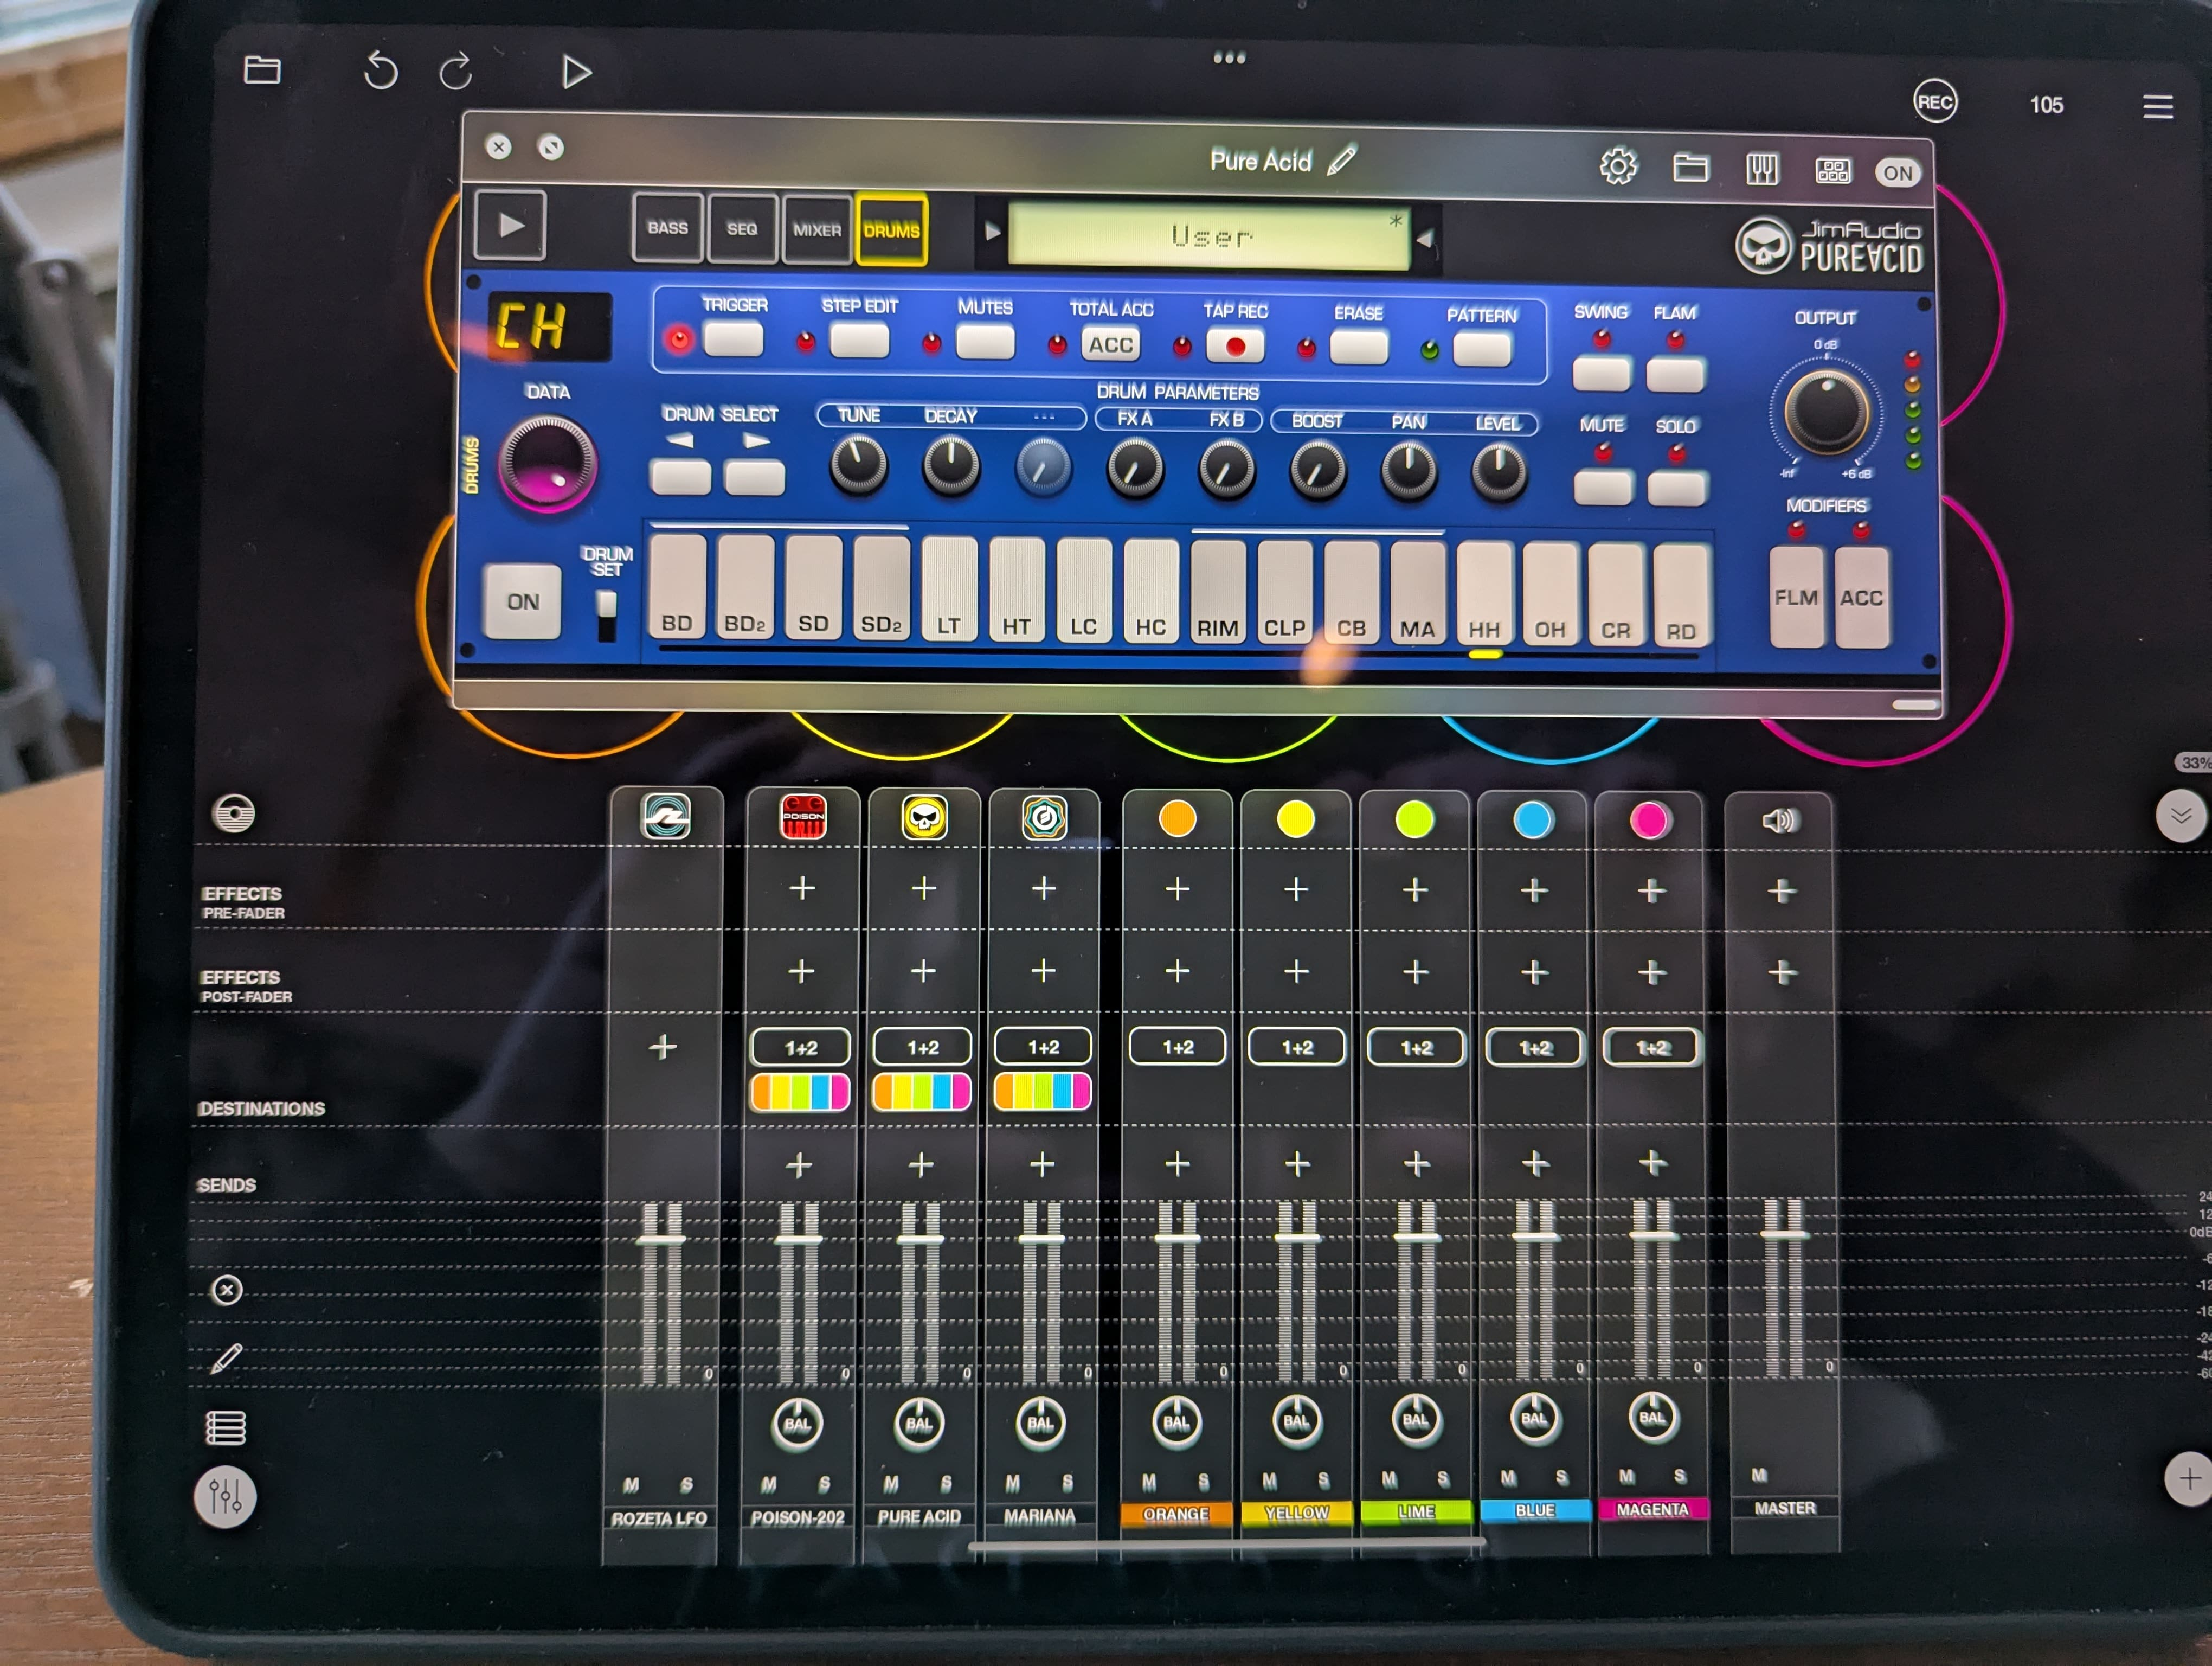
Task: Go to the previous preset arrow
Action: 991,232
